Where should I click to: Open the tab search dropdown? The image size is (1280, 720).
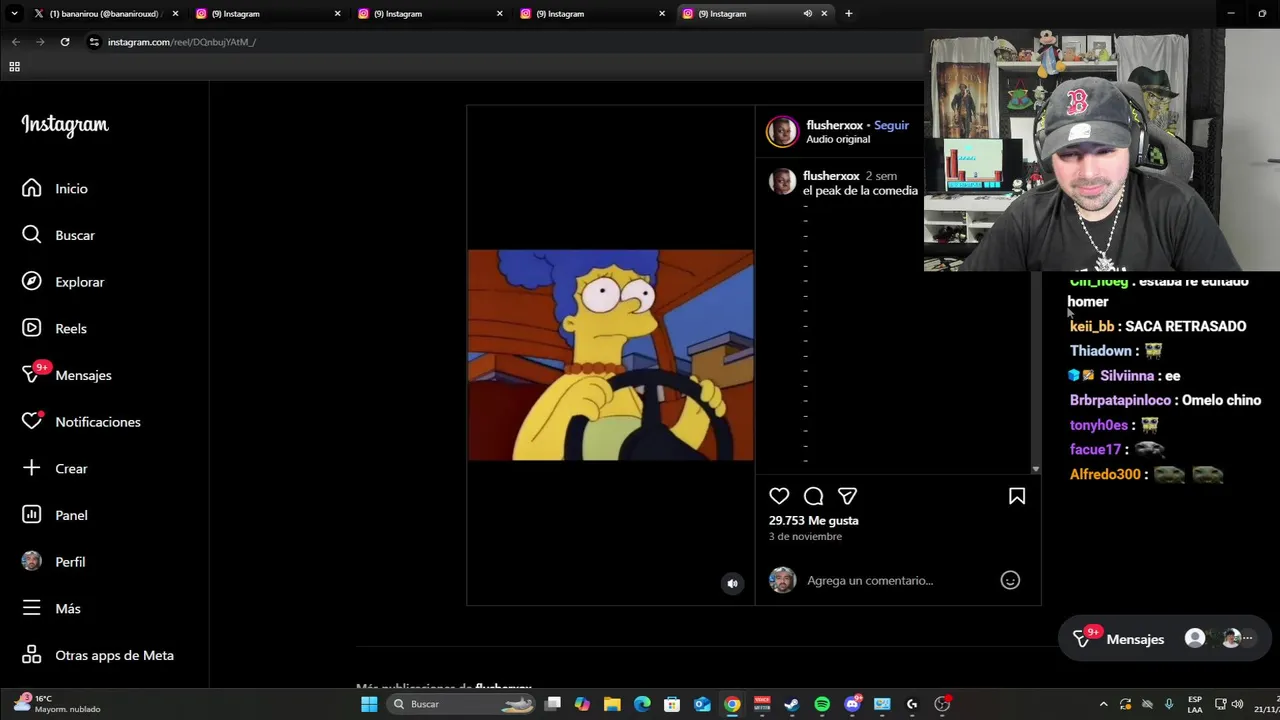point(14,14)
